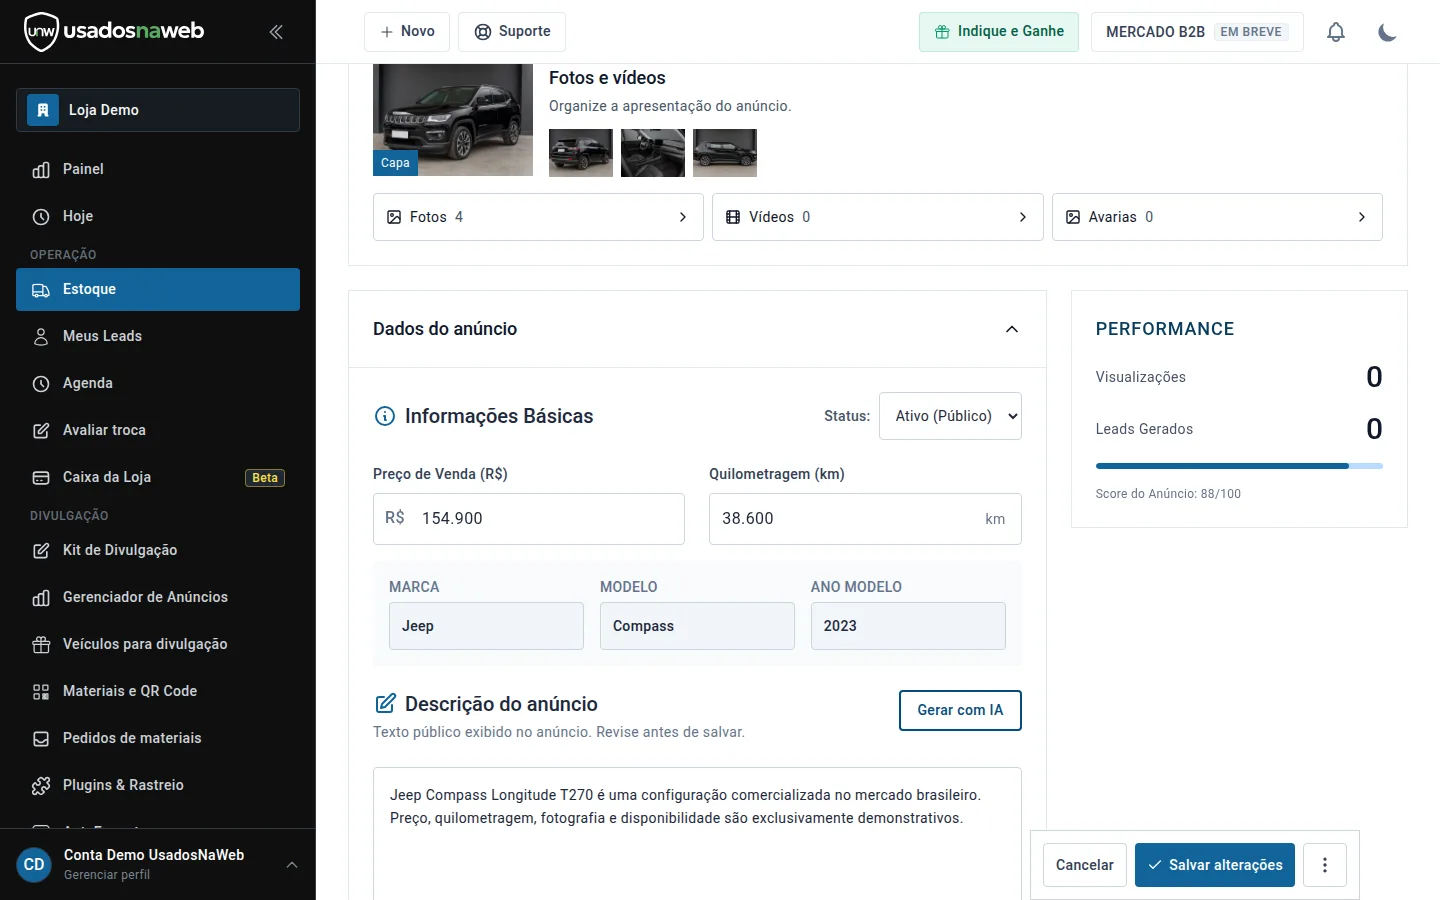Click the Beta badge
Image resolution: width=1440 pixels, height=900 pixels.
265,478
